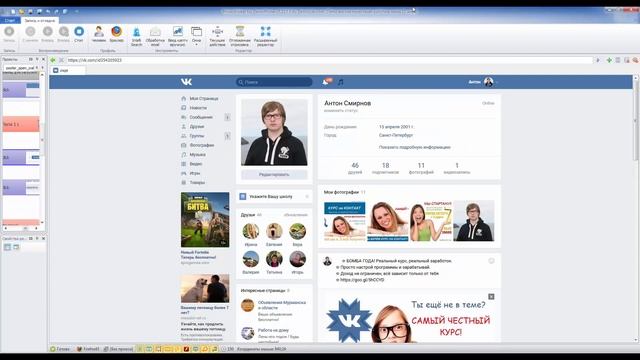Select the Браузер Firefox profile icon
Viewport: 640px width, 360px height.
point(116,34)
